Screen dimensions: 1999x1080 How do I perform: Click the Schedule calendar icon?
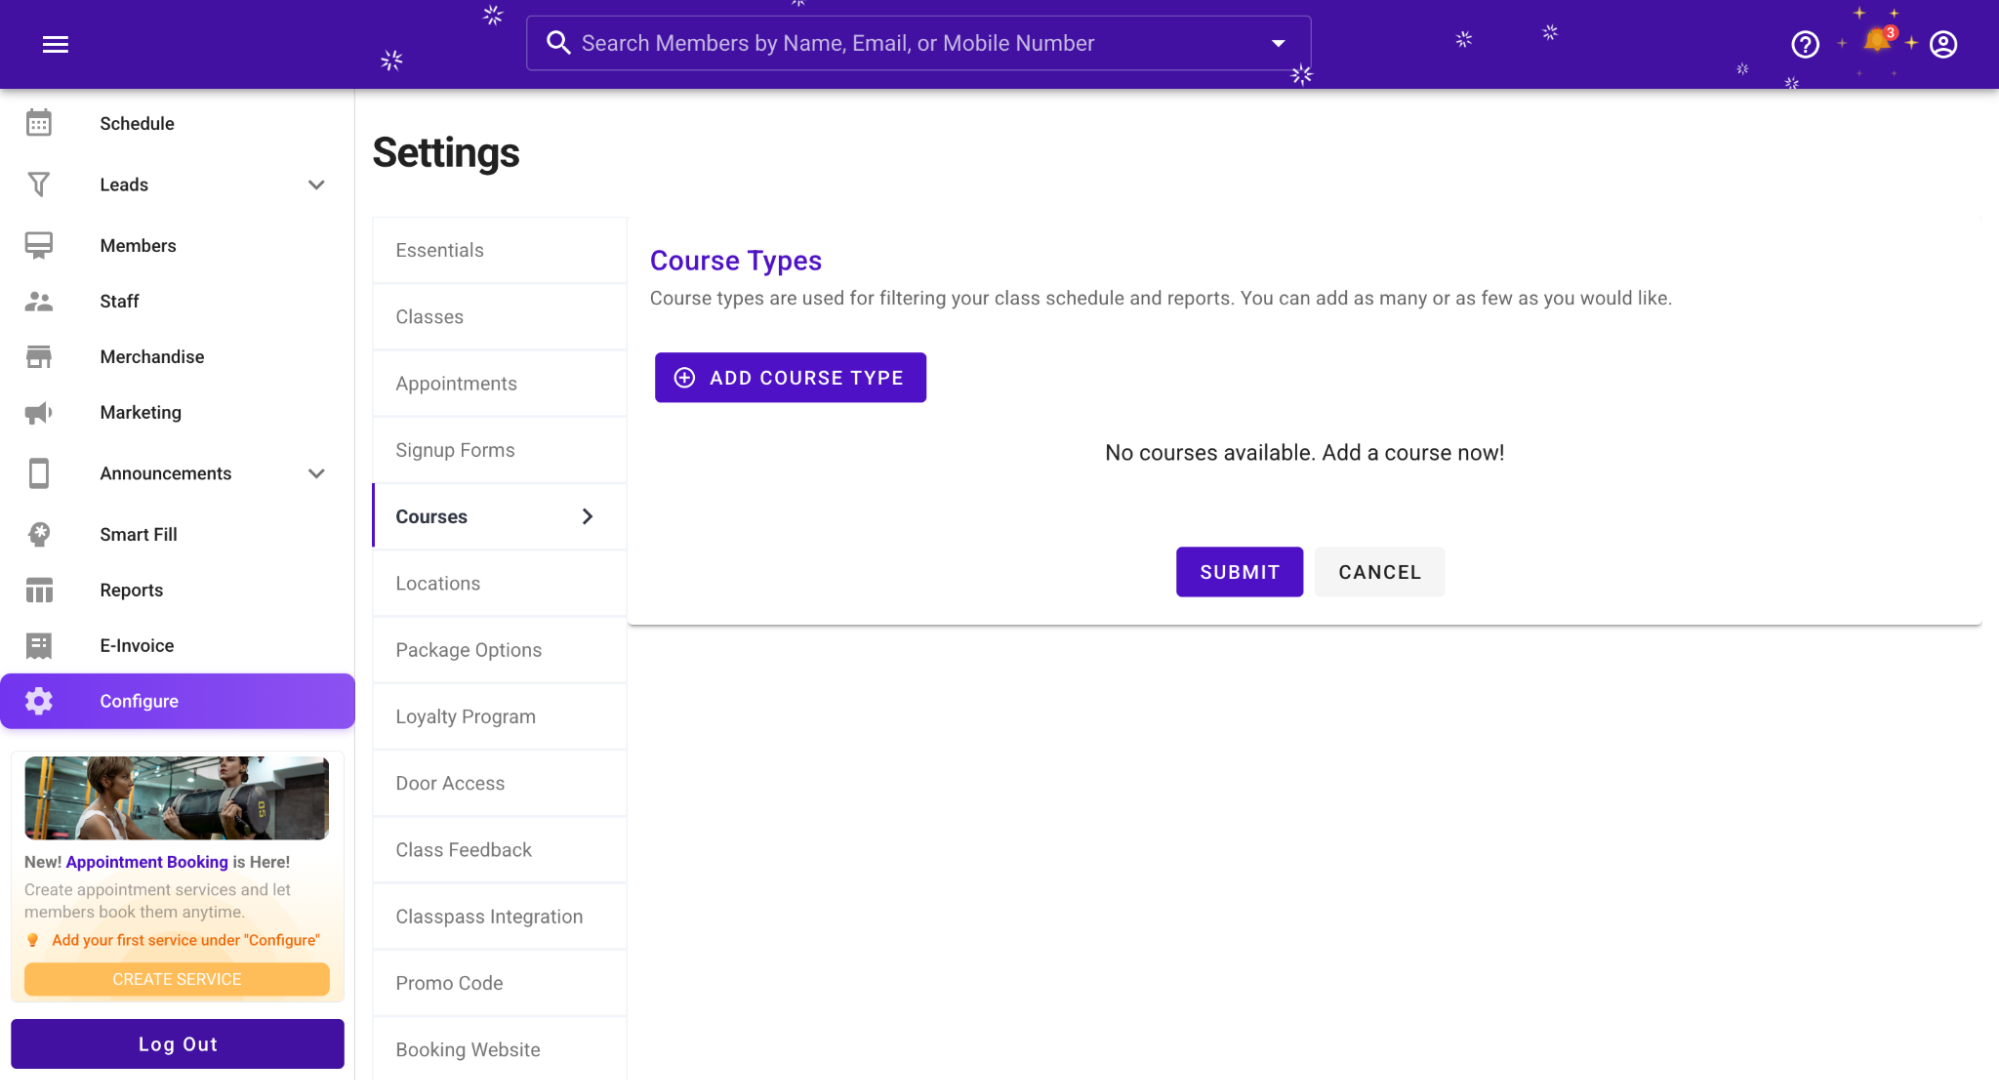39,123
